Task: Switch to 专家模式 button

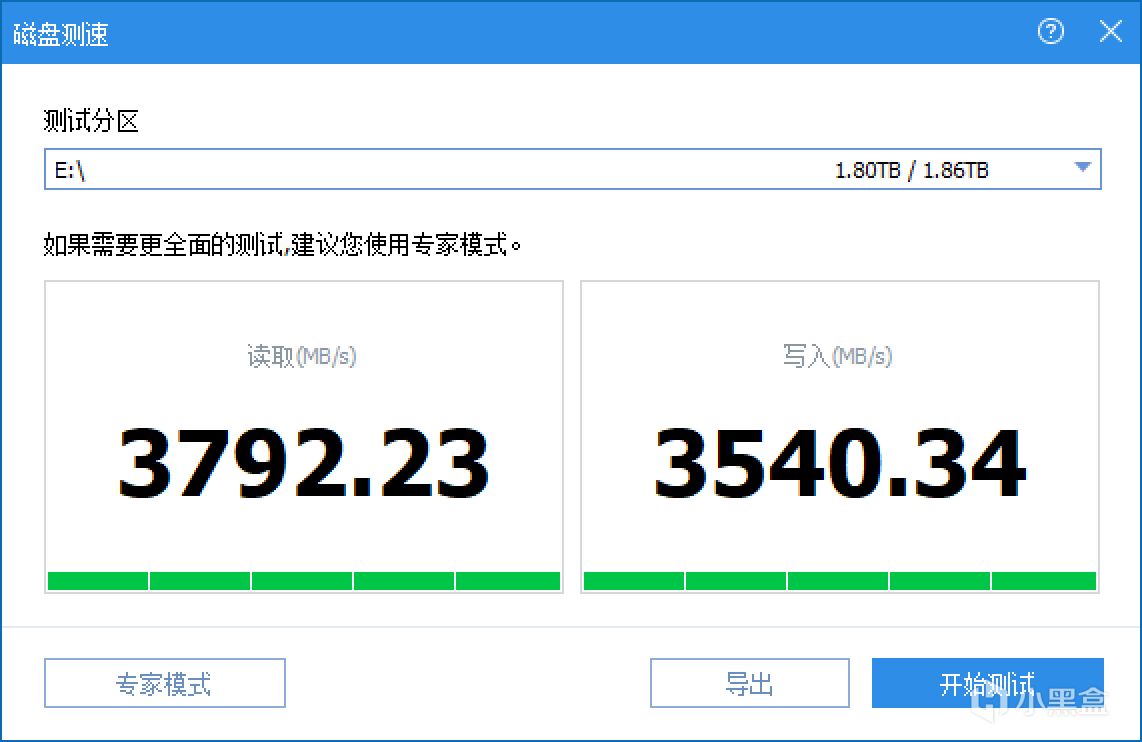Action: point(165,683)
